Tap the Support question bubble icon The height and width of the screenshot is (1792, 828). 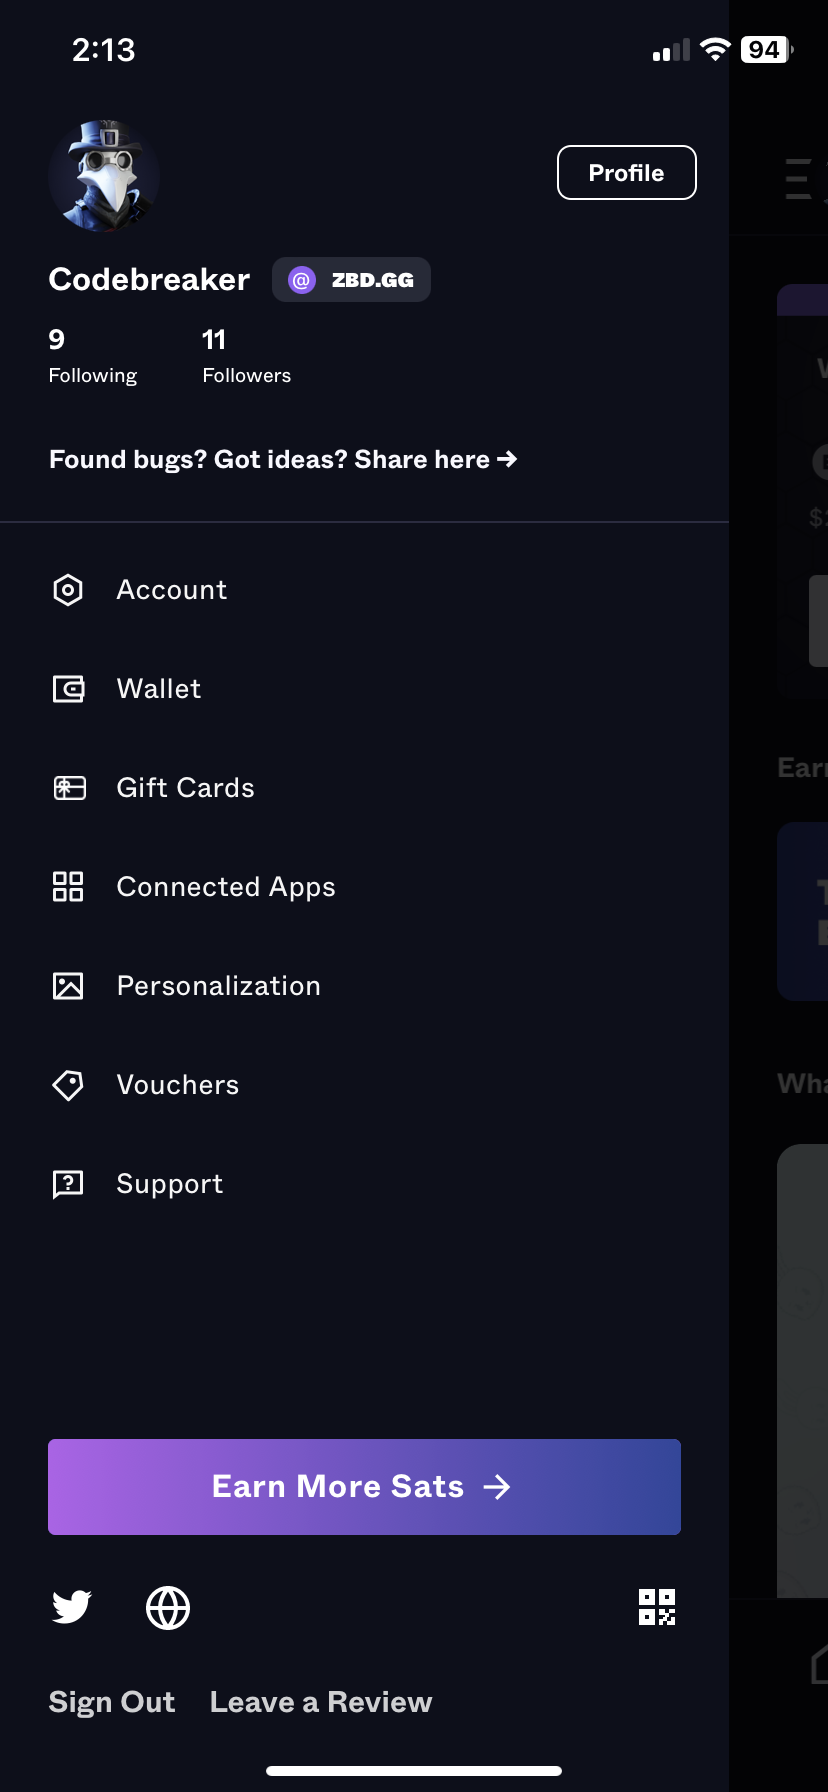pos(68,1184)
